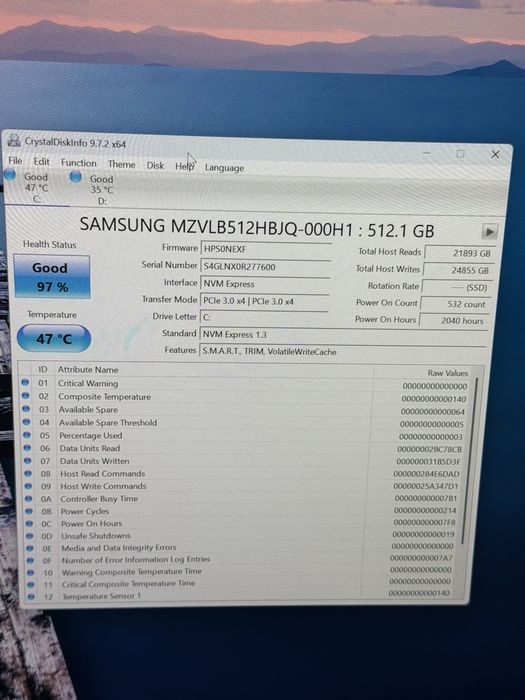Viewport: 525px width, 700px height.
Task: Click the Serial Number field
Action: pyautogui.click(x=265, y=267)
